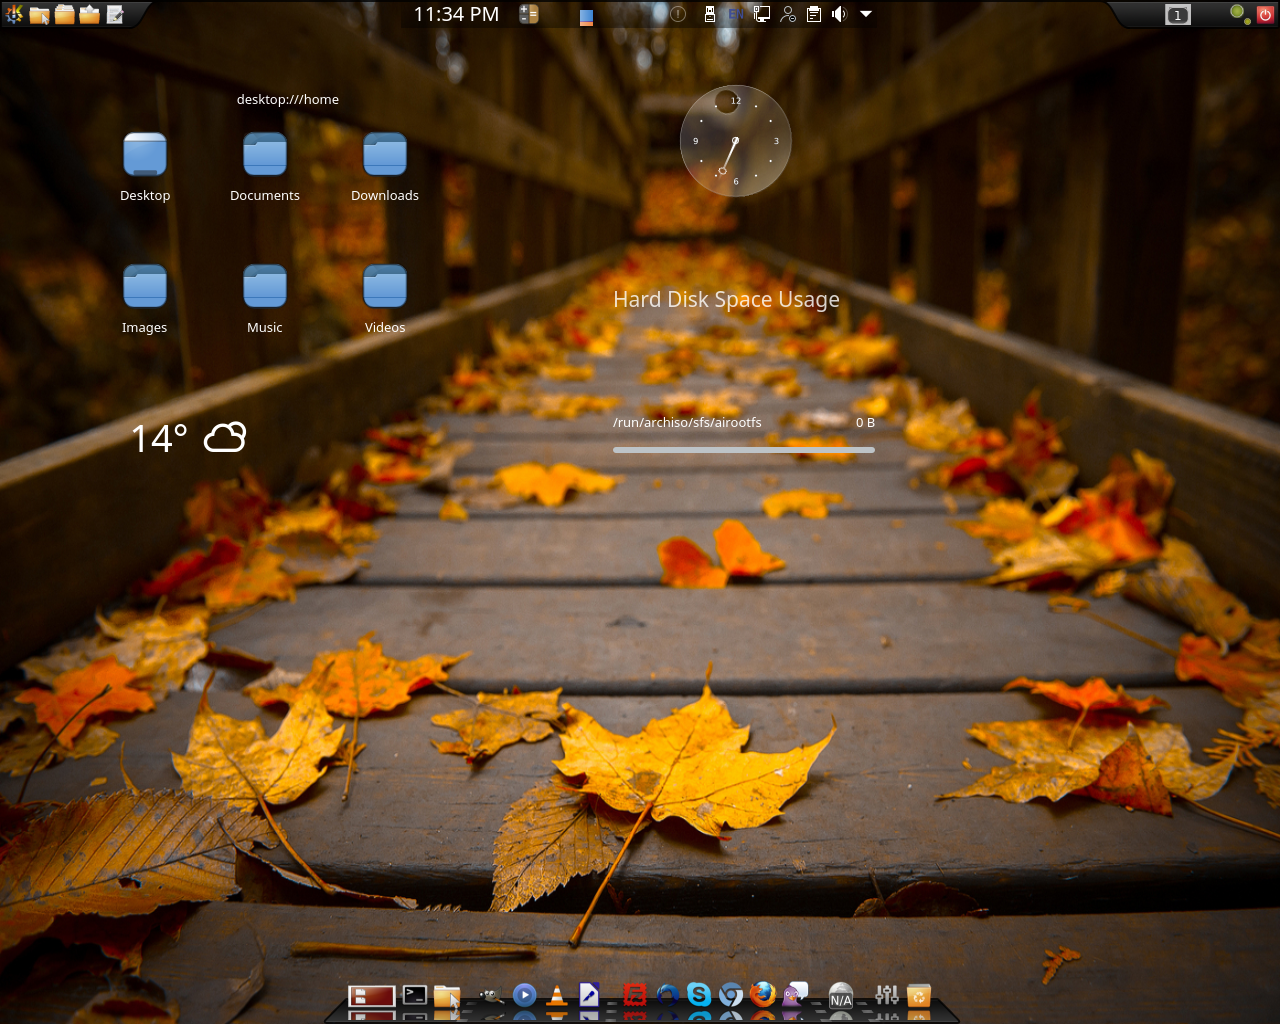The height and width of the screenshot is (1024, 1280).
Task: Launch Skype from the dock
Action: coord(699,995)
